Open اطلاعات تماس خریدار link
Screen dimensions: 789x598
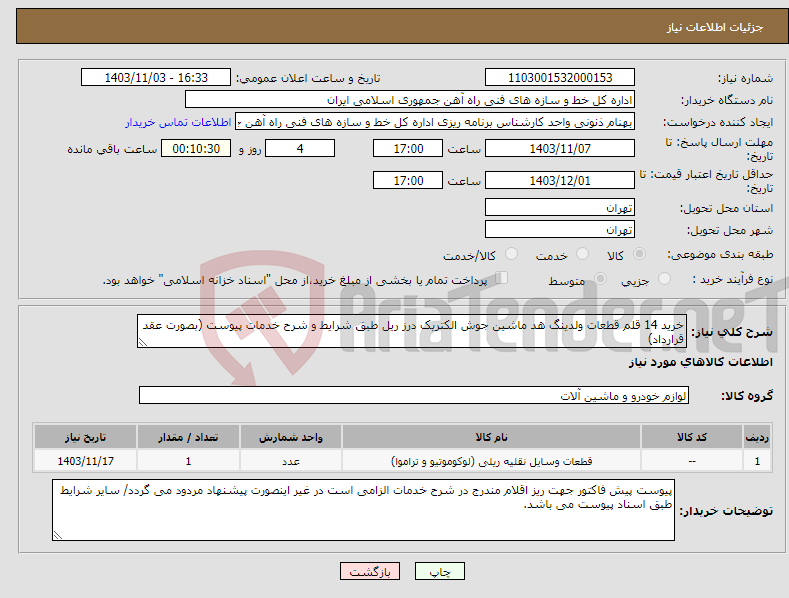tap(178, 122)
